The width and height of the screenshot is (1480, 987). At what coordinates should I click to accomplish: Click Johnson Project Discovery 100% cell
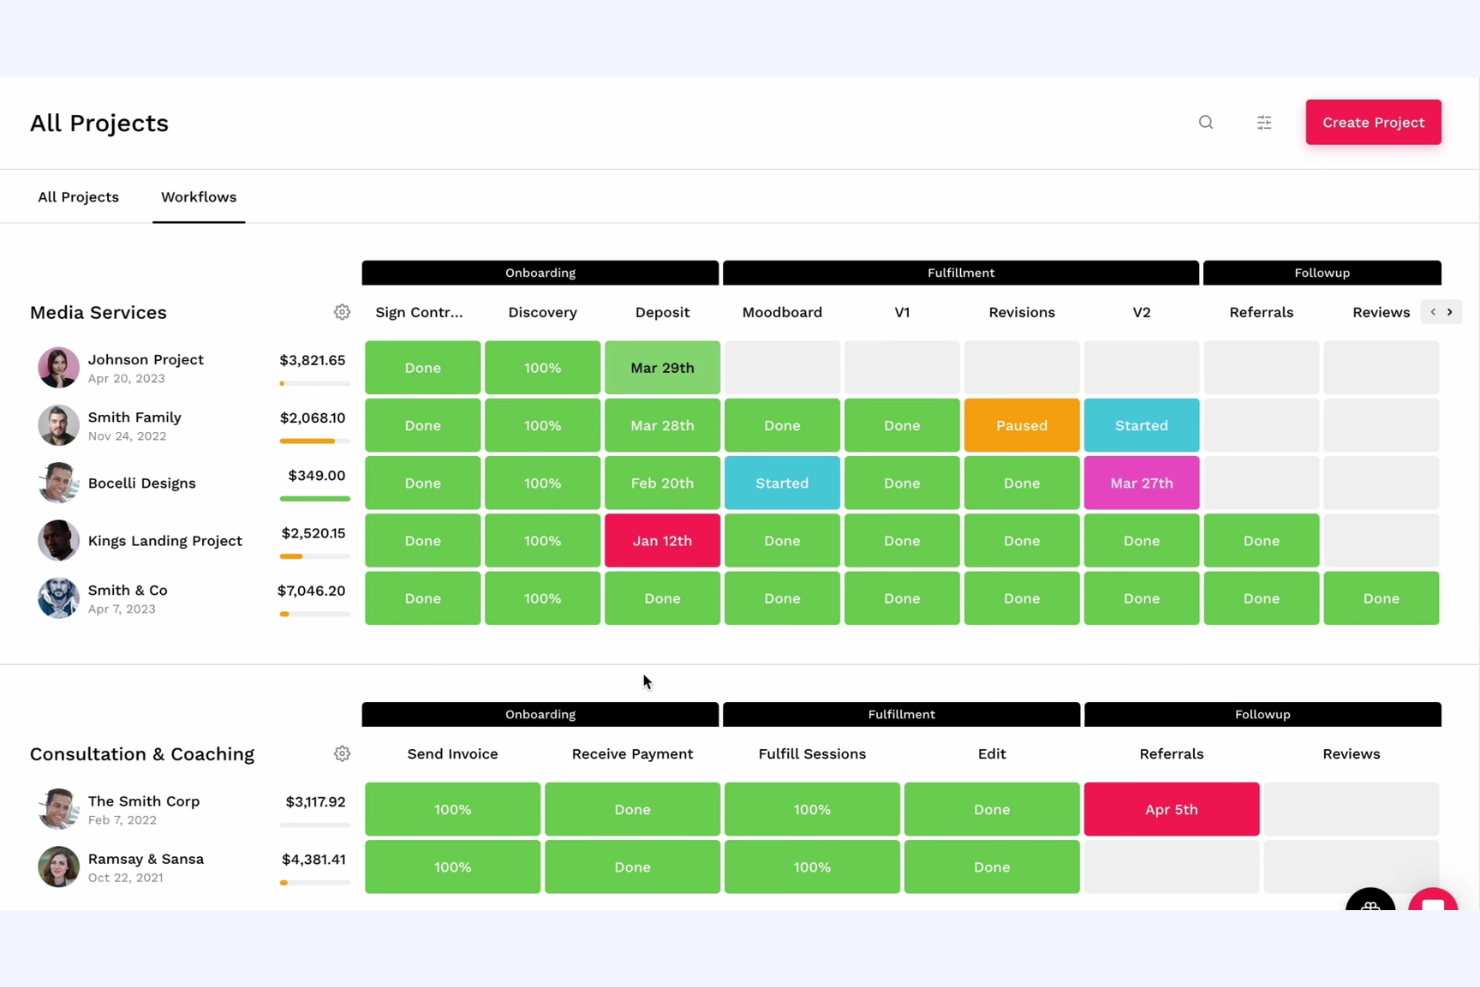click(x=542, y=367)
